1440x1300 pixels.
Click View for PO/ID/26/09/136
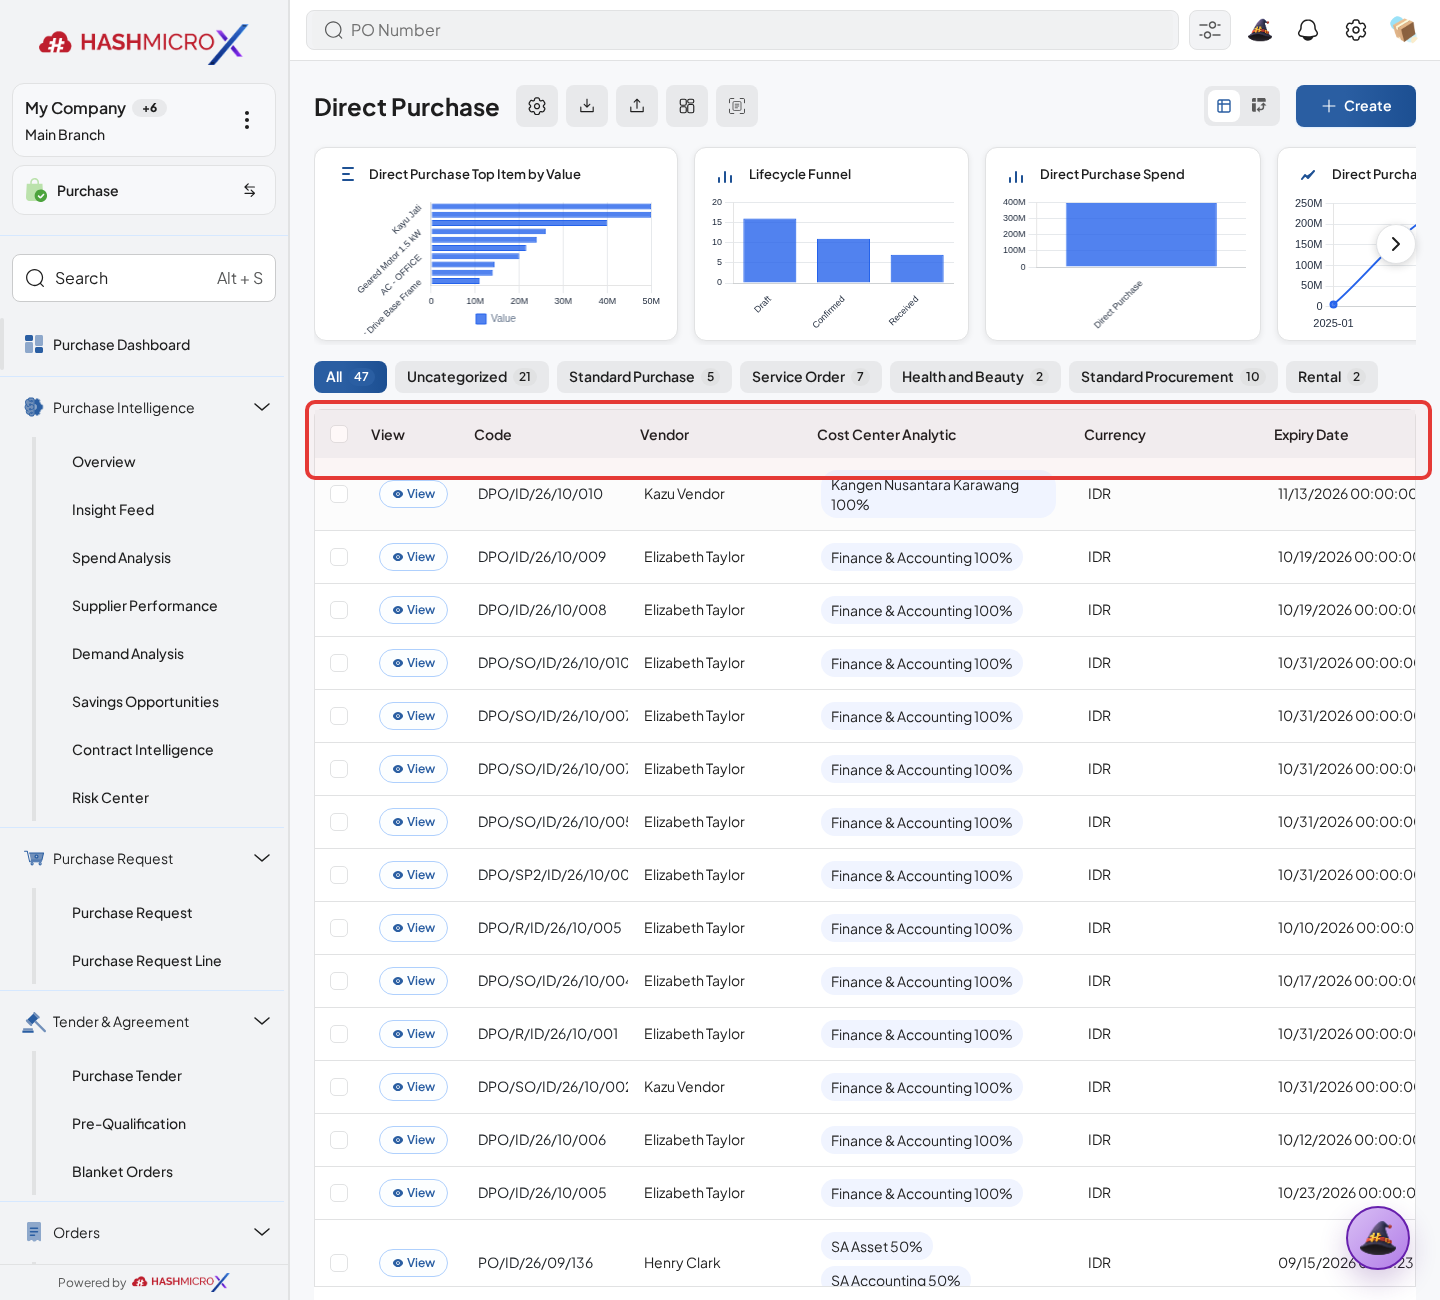click(413, 1263)
